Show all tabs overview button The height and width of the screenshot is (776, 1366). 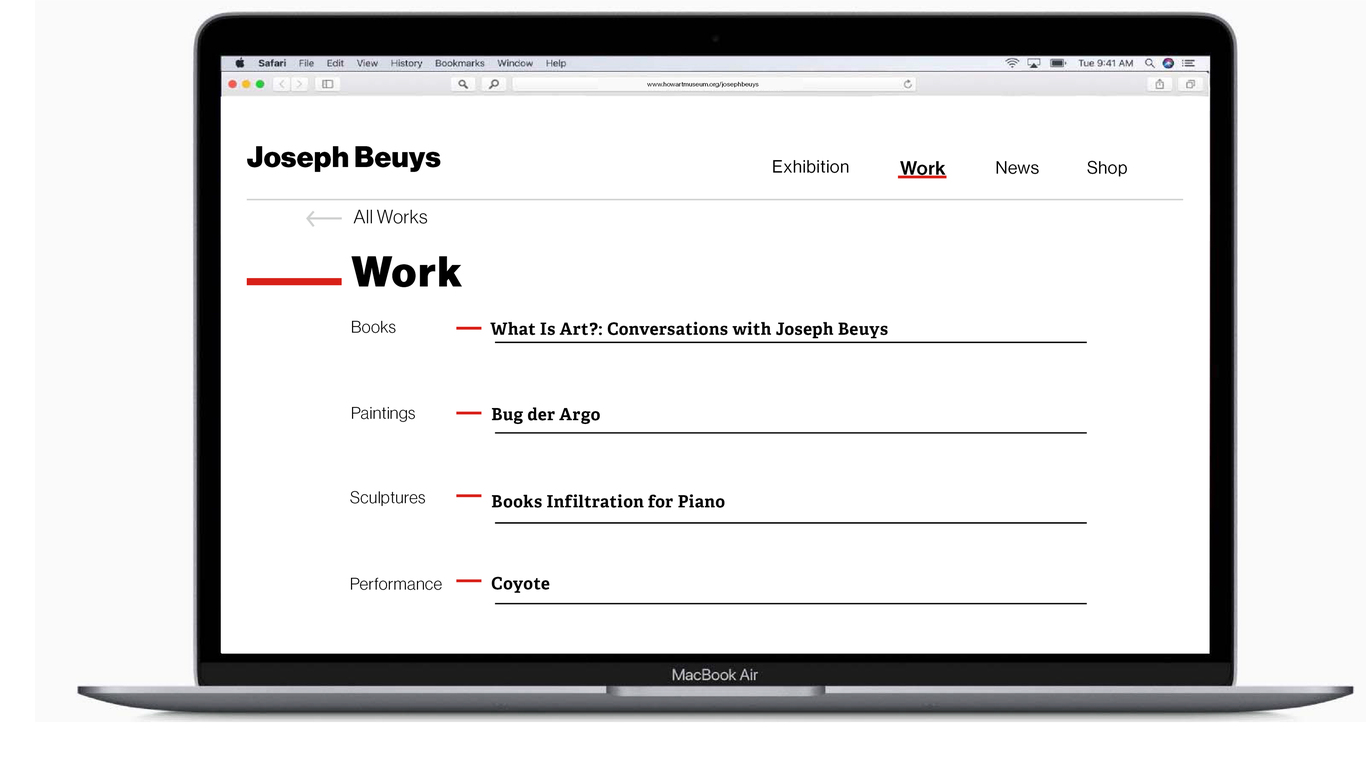point(1190,84)
